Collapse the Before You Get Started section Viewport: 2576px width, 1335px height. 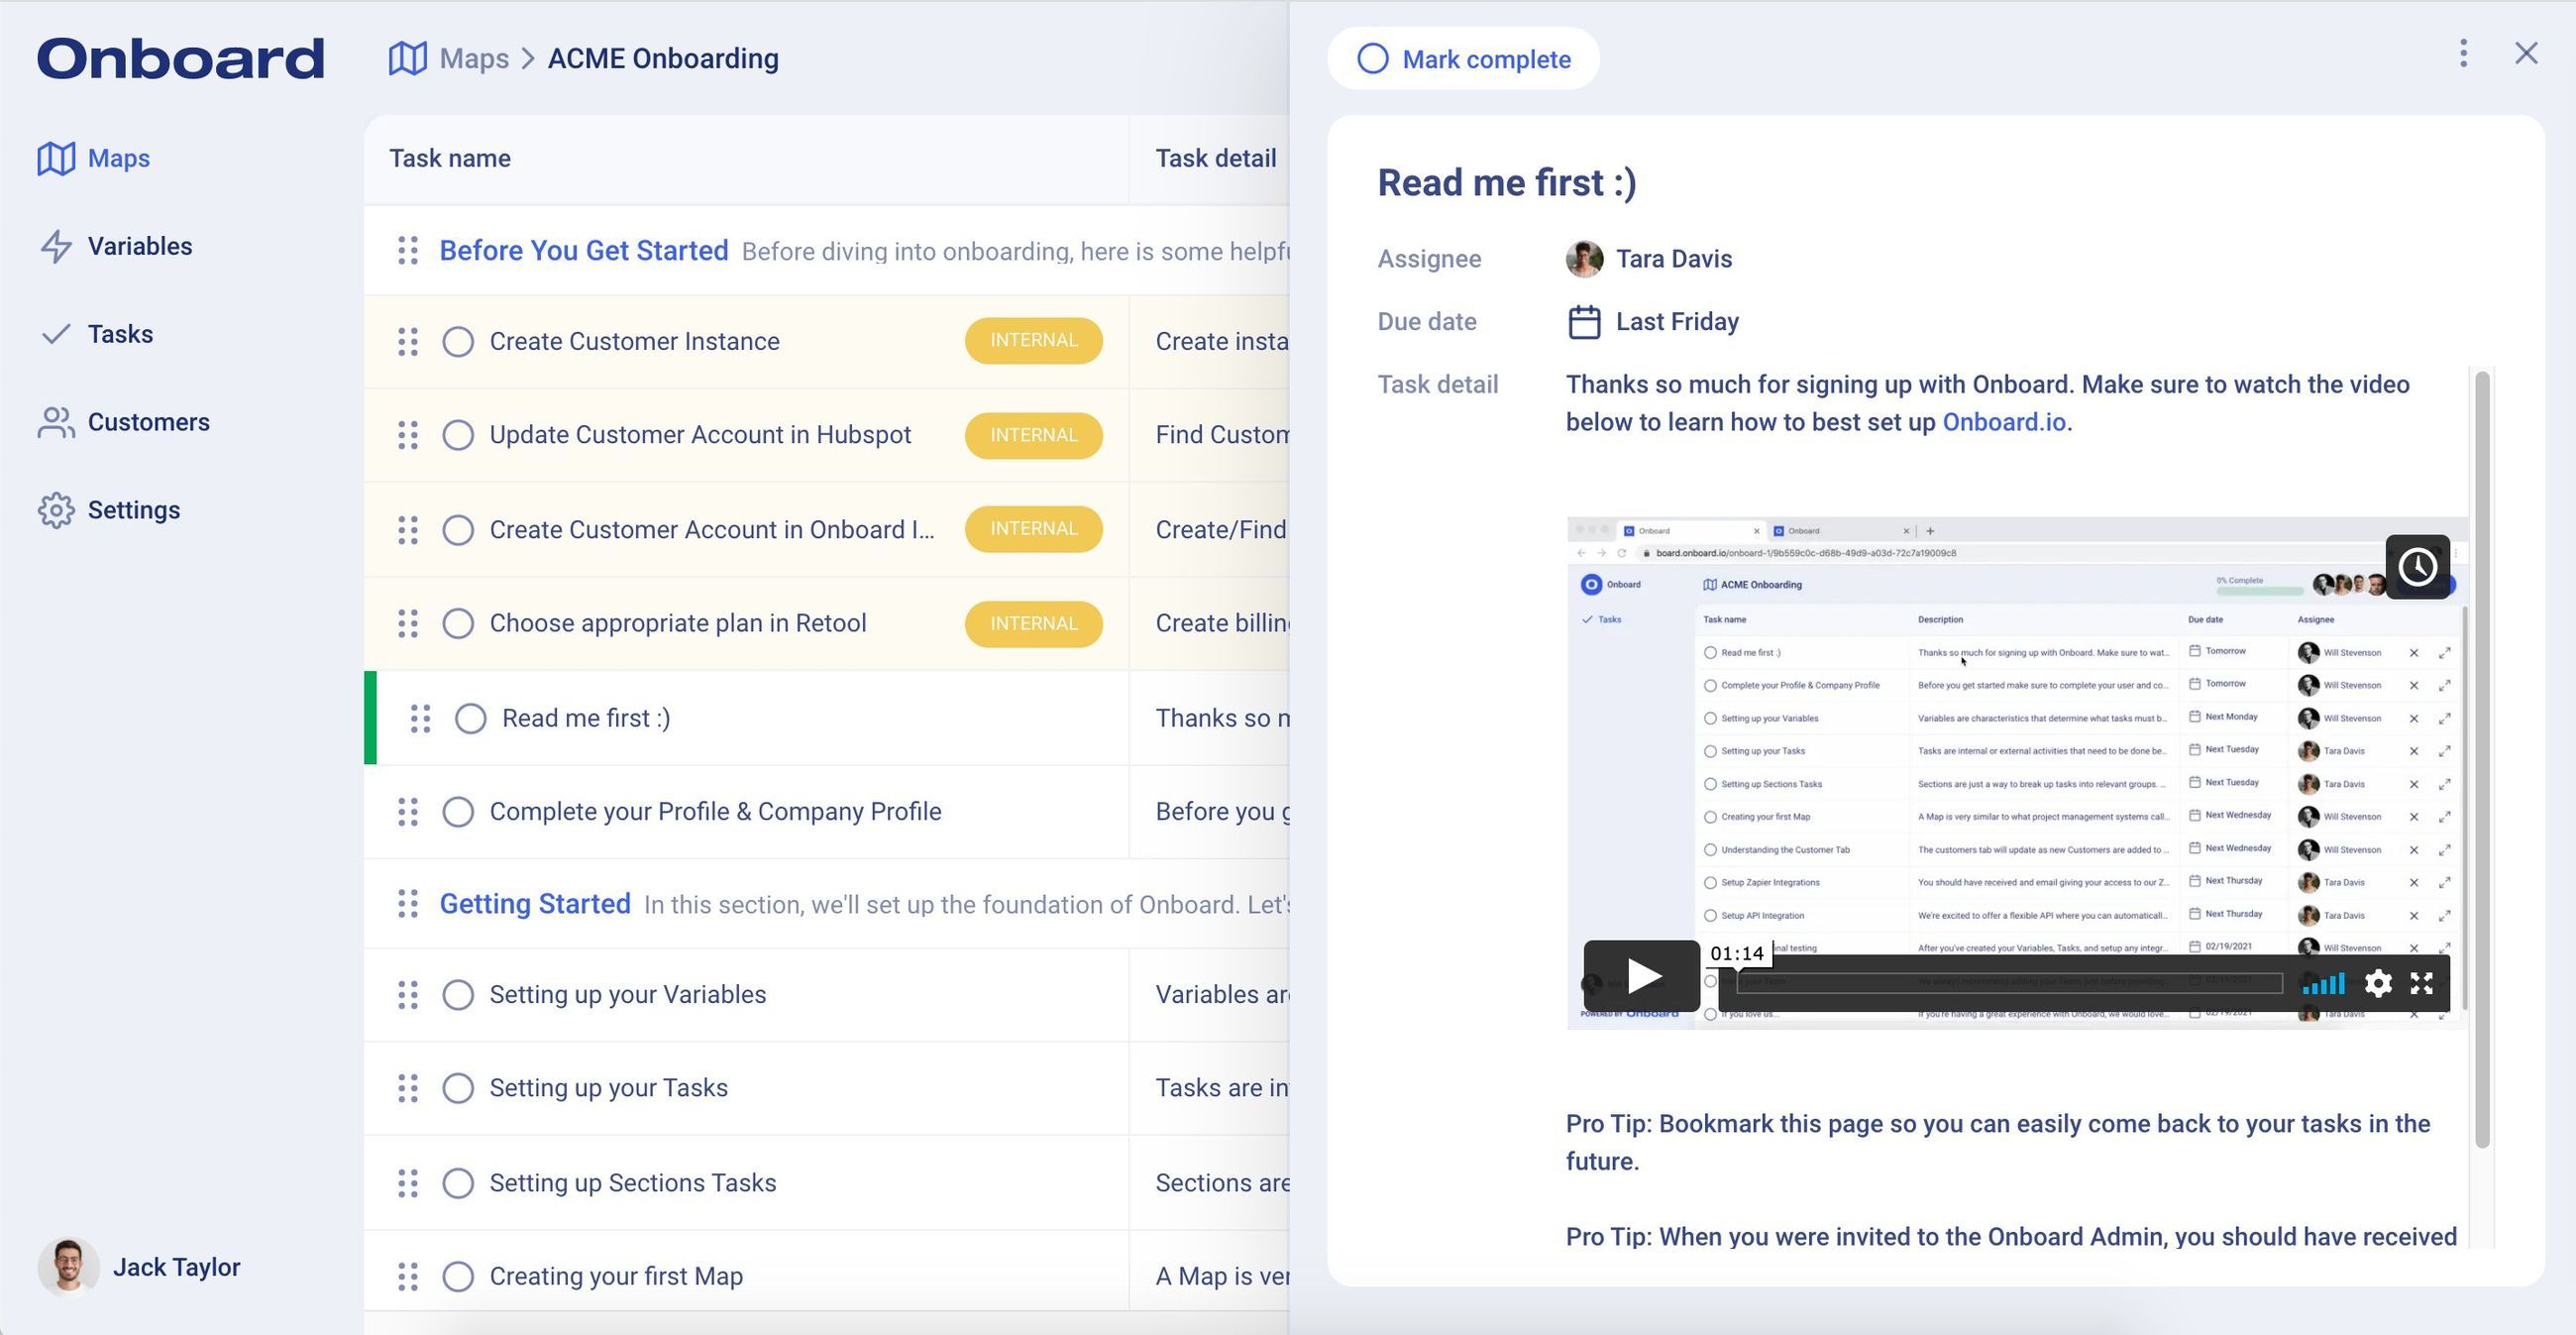(583, 250)
